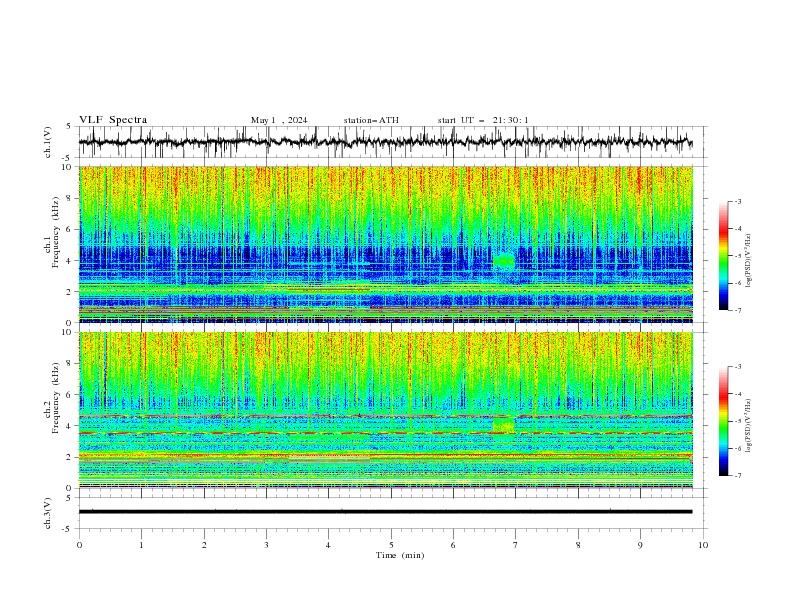Click the "9" tick on the time axis
The height and width of the screenshot is (612, 792).
coord(640,545)
